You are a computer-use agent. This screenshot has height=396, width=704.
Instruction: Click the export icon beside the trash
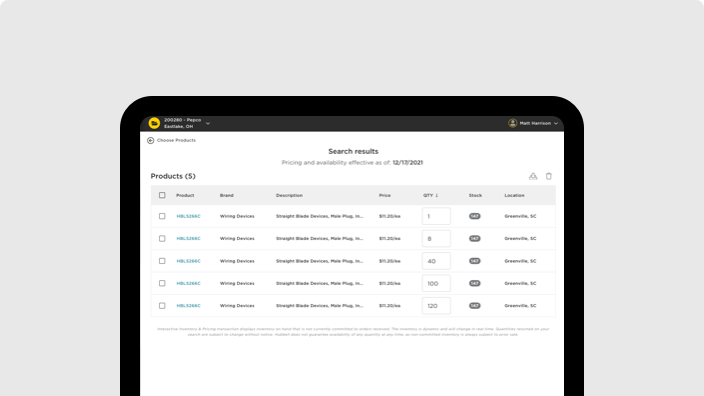coord(533,176)
